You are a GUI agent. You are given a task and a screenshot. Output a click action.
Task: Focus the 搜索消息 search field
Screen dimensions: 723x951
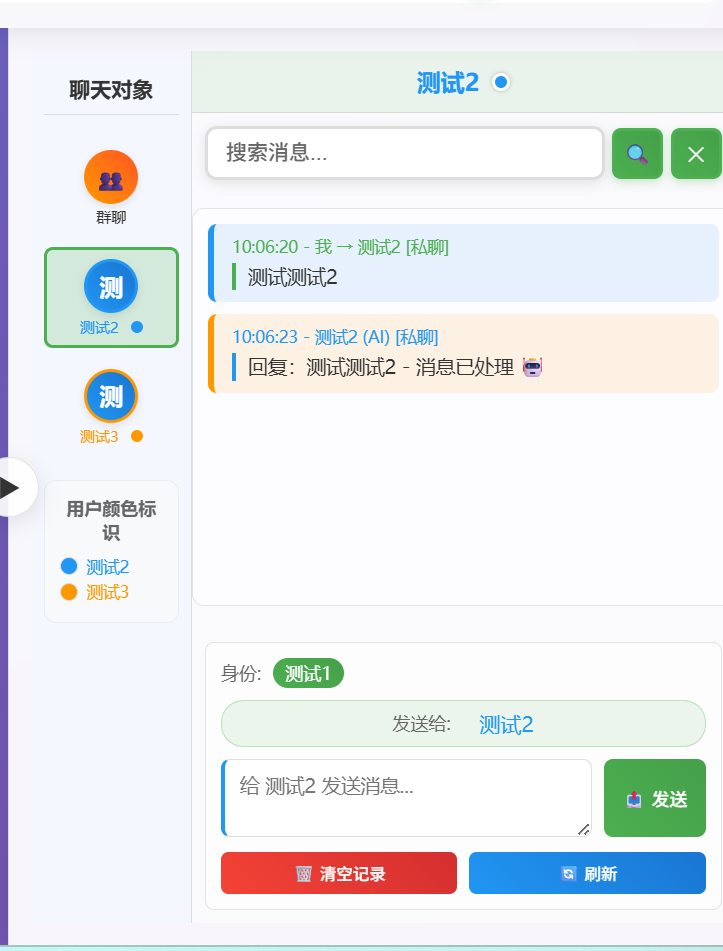(x=405, y=153)
